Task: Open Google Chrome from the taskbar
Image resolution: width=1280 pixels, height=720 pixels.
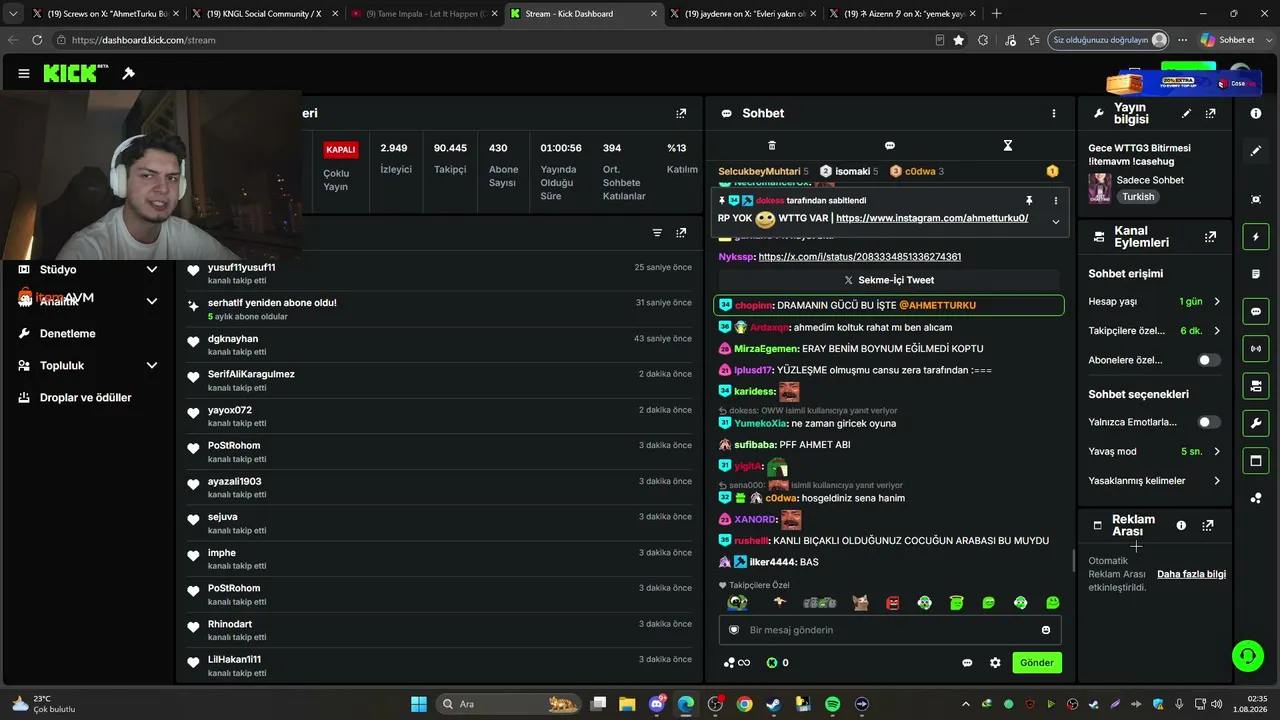Action: [x=744, y=704]
